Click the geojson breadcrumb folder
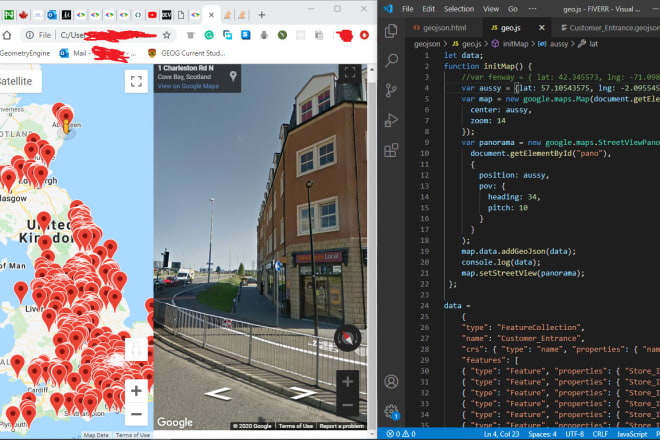 coord(427,44)
